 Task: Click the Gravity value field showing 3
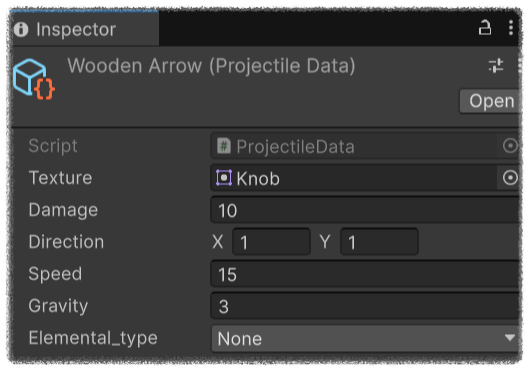(x=365, y=306)
